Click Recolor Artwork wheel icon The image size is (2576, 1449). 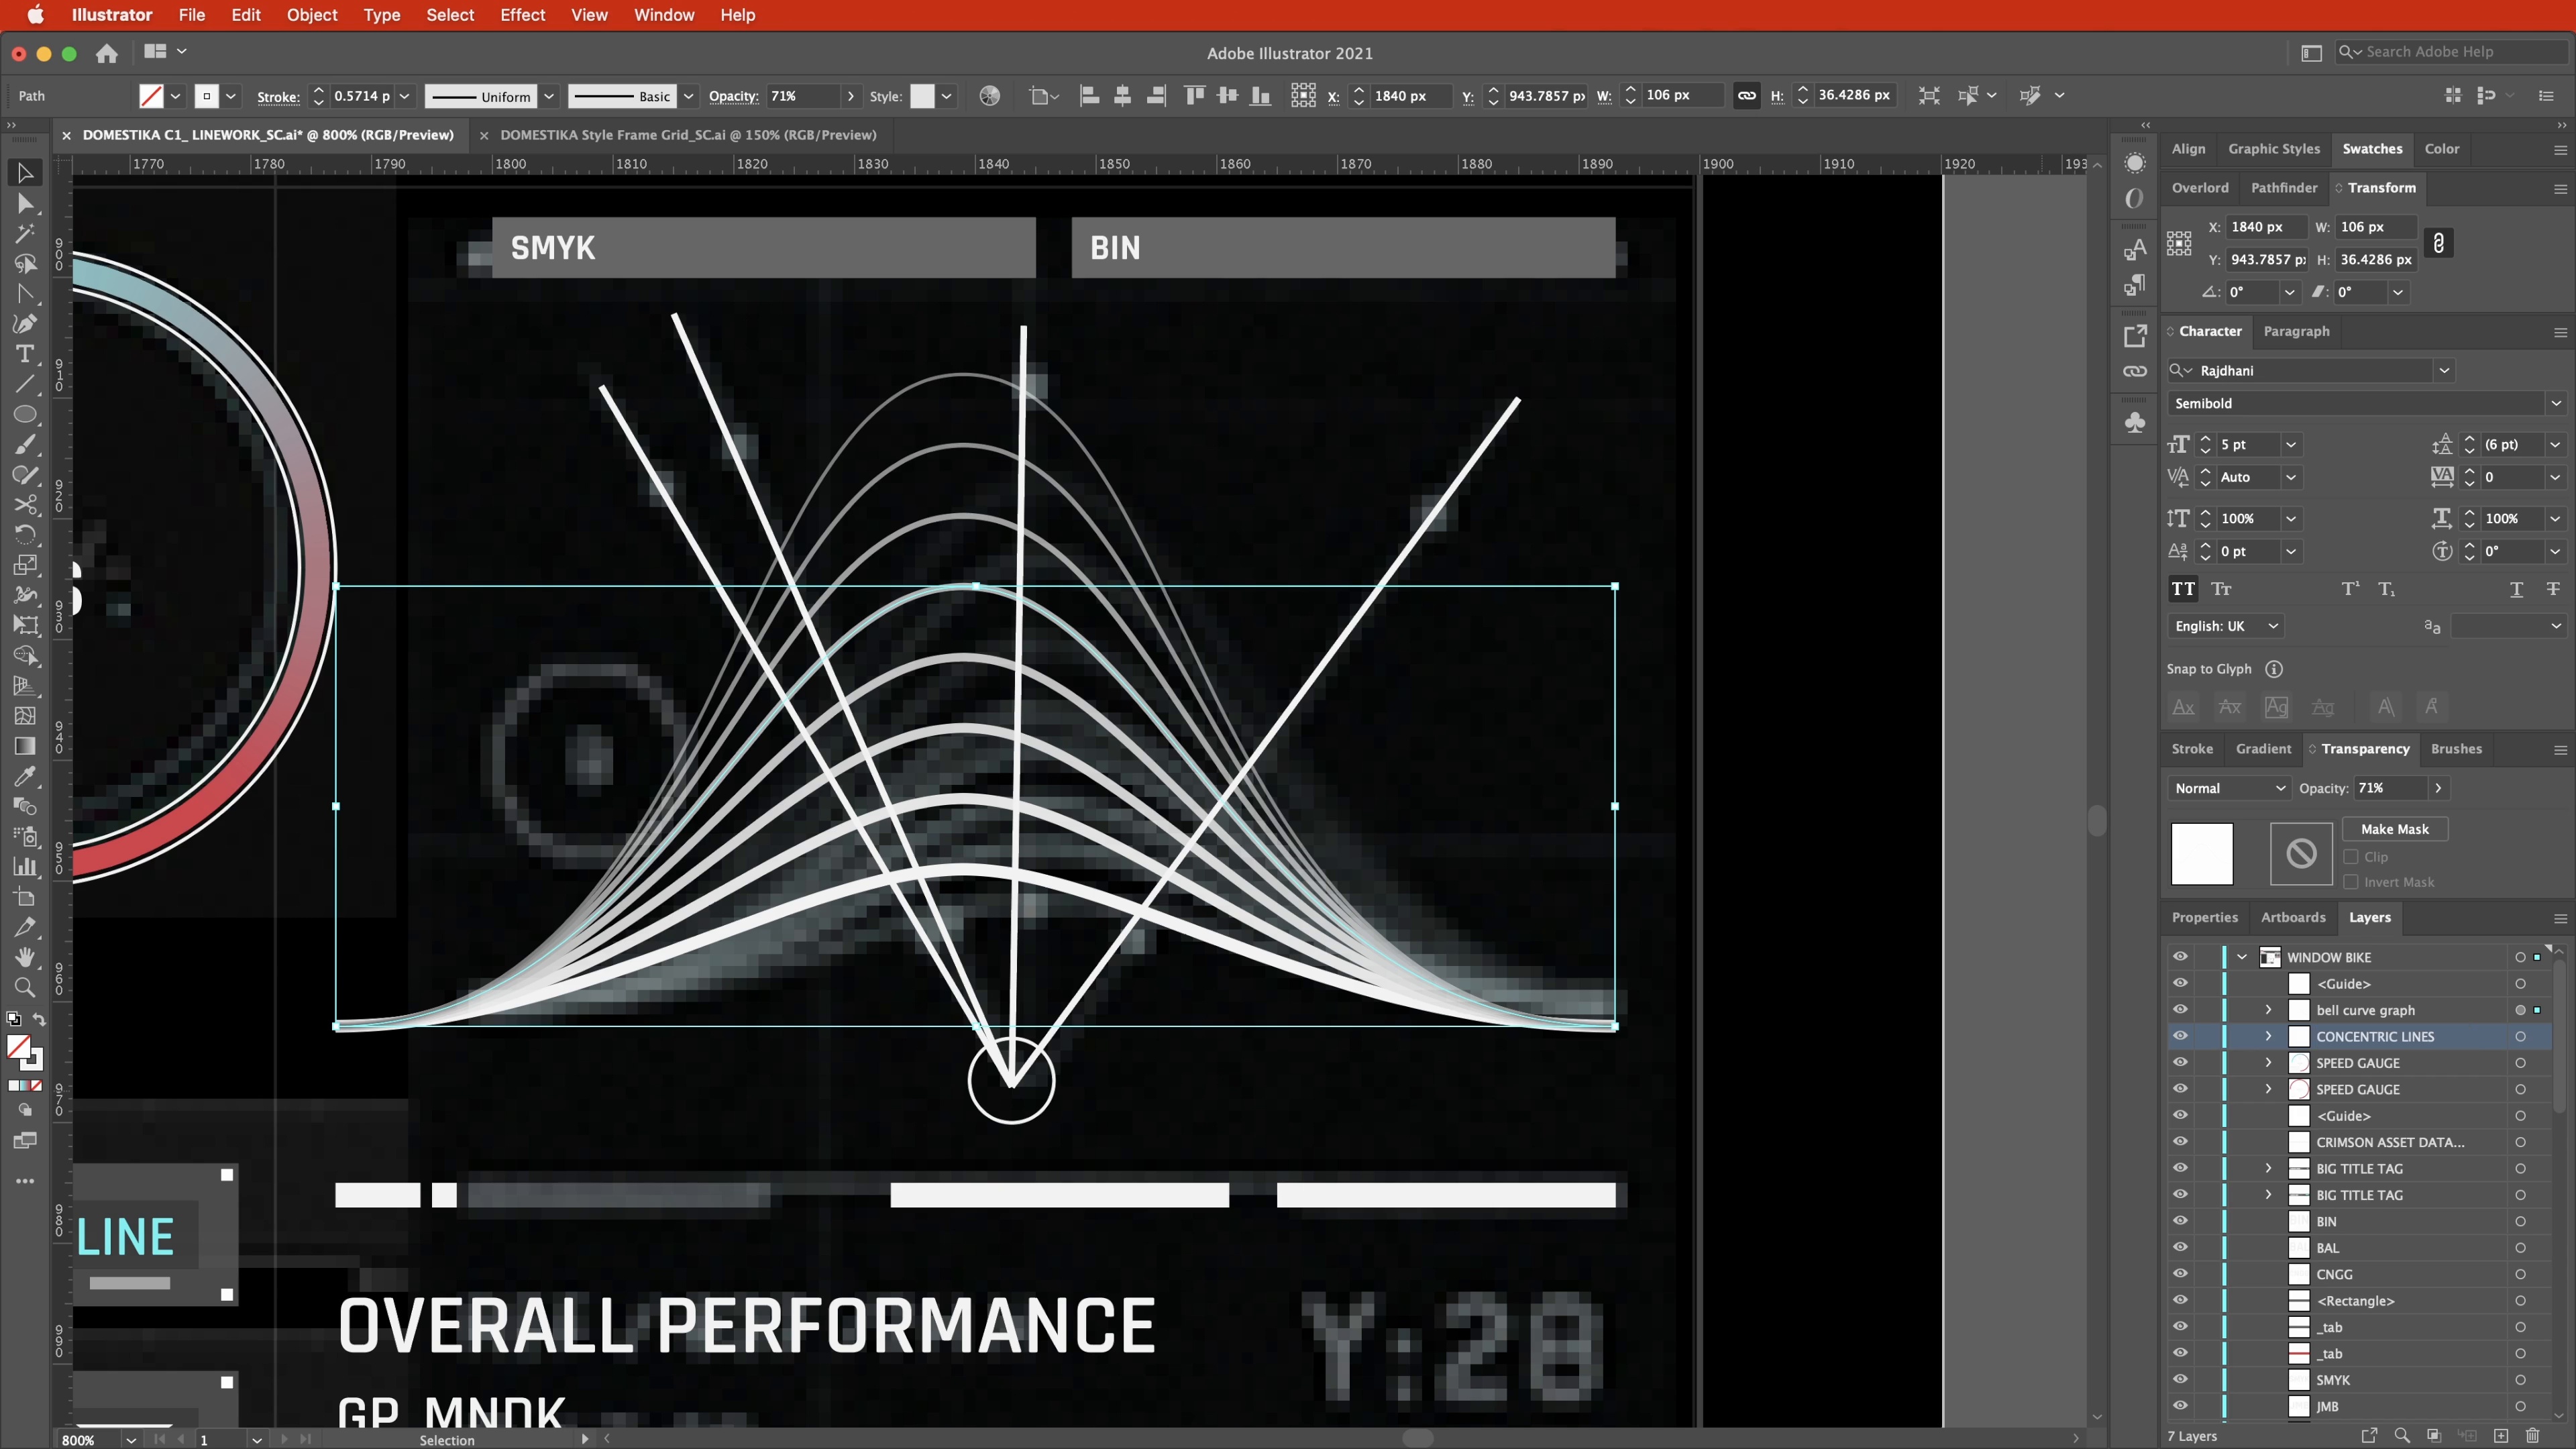click(989, 96)
